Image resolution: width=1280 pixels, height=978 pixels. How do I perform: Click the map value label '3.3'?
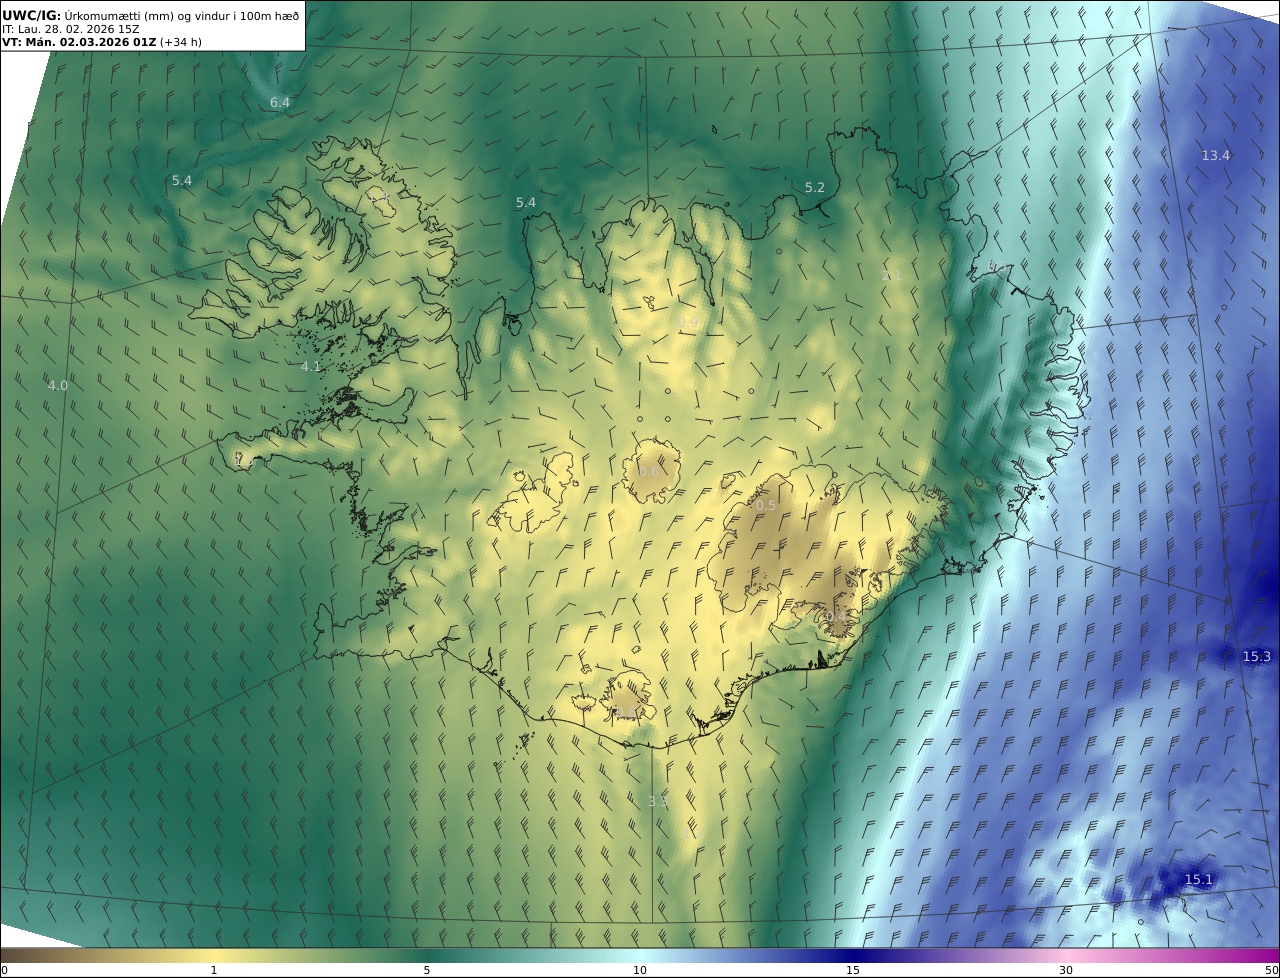pyautogui.click(x=658, y=802)
